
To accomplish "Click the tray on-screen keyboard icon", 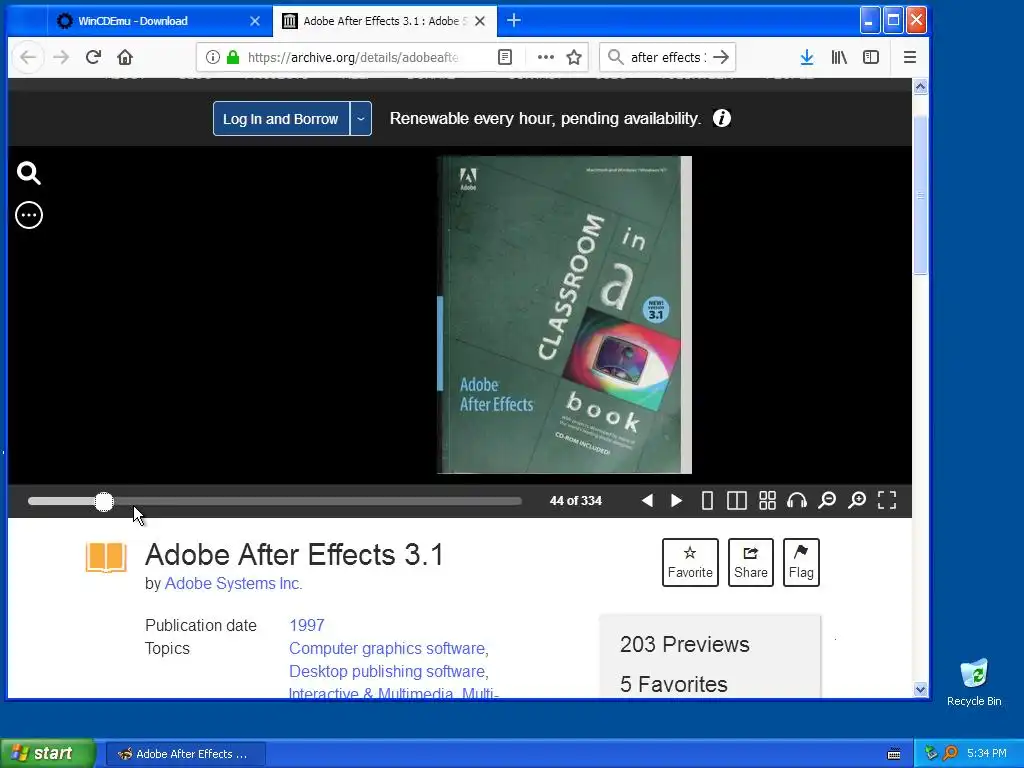I will point(894,754).
